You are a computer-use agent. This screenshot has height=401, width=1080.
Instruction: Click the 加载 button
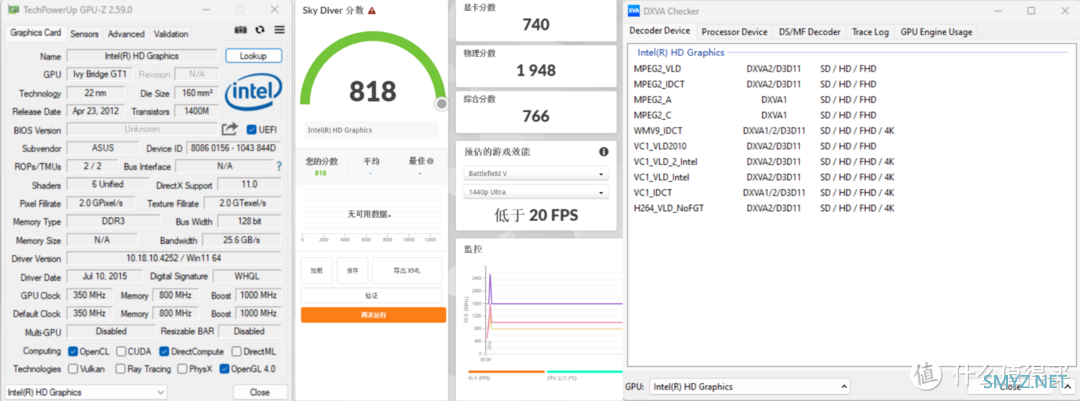click(x=316, y=270)
